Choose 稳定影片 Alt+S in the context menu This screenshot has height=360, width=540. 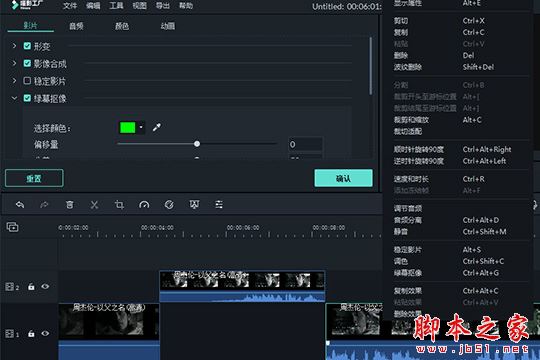pyautogui.click(x=461, y=250)
